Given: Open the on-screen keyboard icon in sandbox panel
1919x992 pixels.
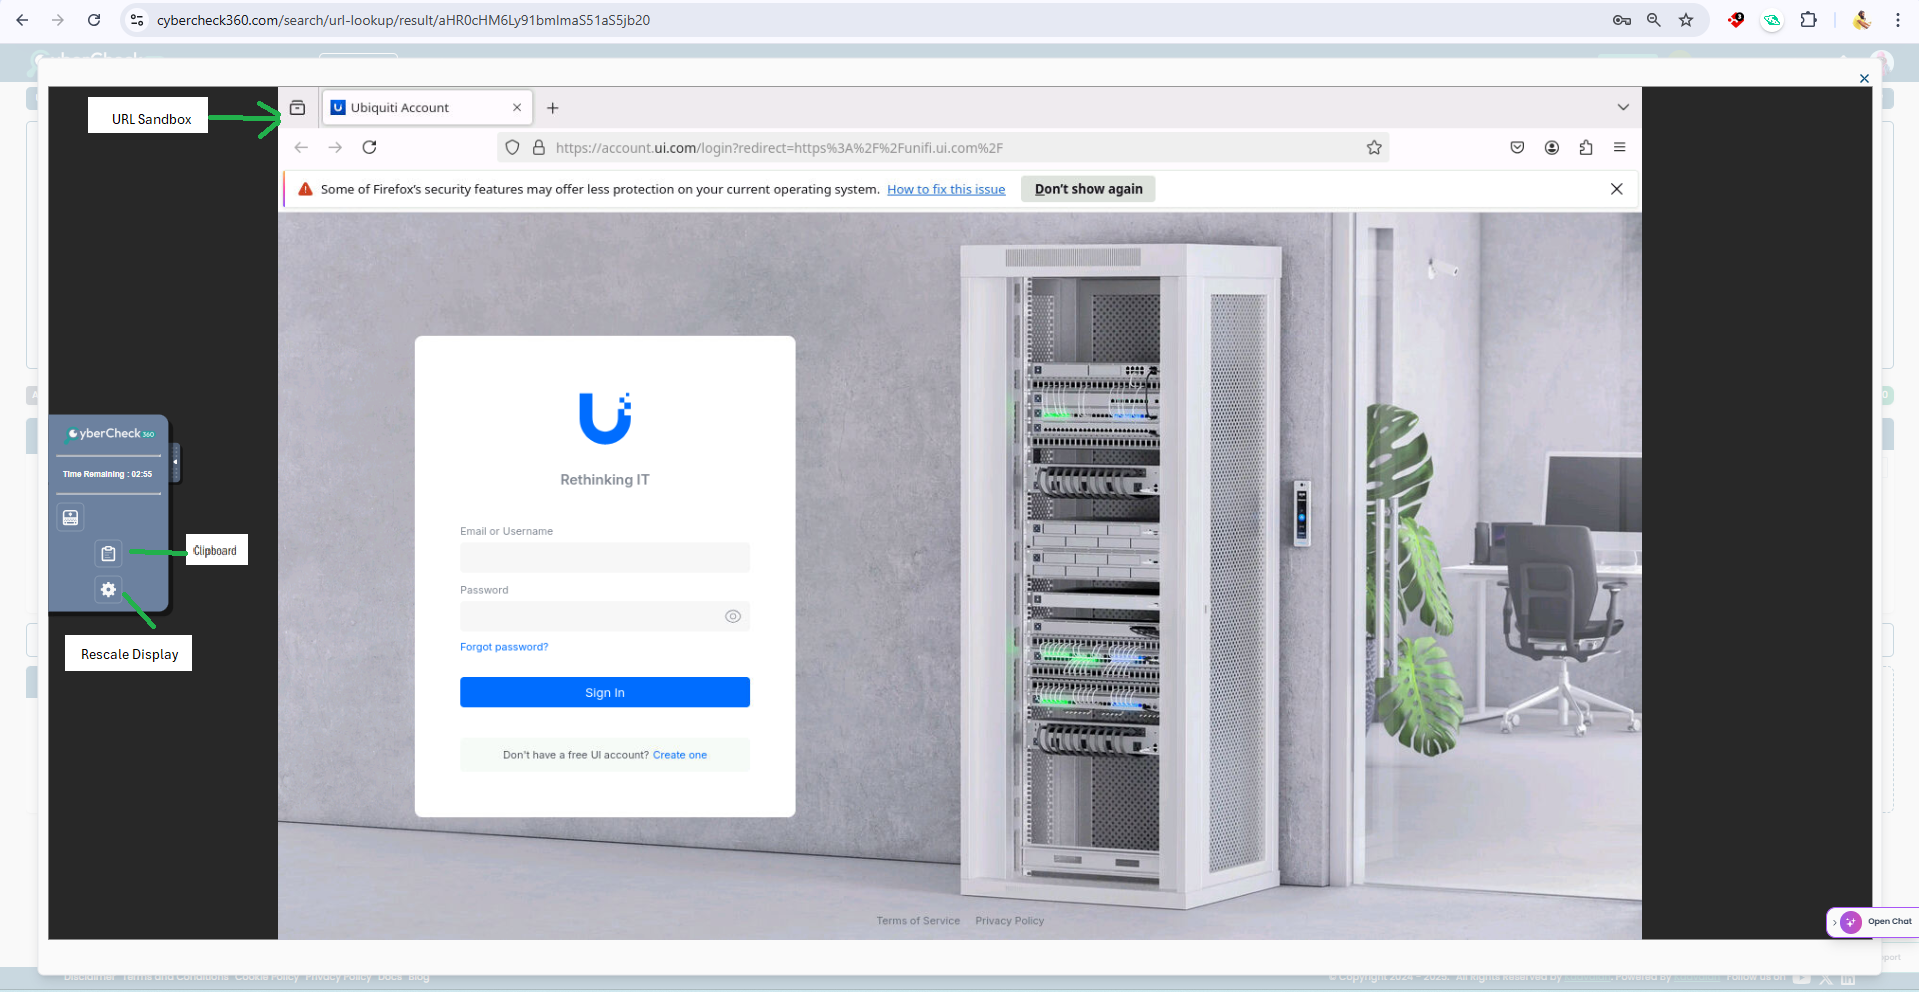Looking at the screenshot, I should point(70,517).
